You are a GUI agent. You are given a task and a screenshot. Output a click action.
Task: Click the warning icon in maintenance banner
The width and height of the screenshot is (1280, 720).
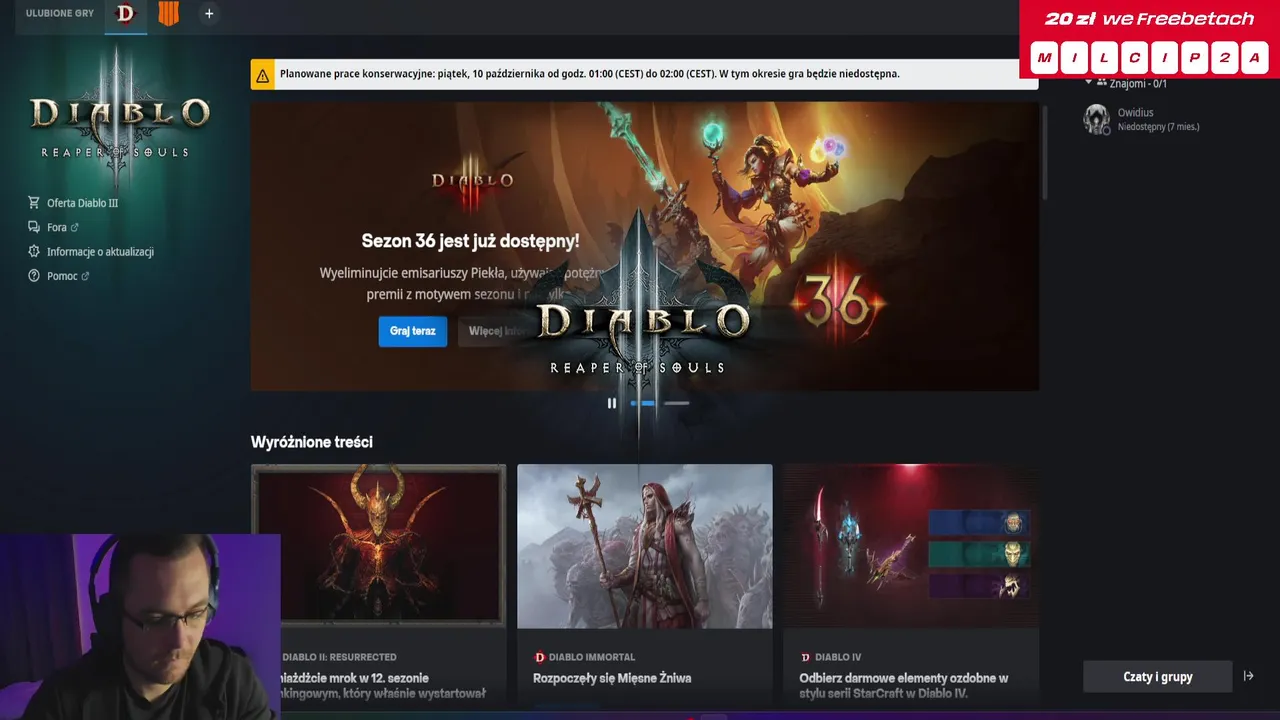[x=262, y=75]
